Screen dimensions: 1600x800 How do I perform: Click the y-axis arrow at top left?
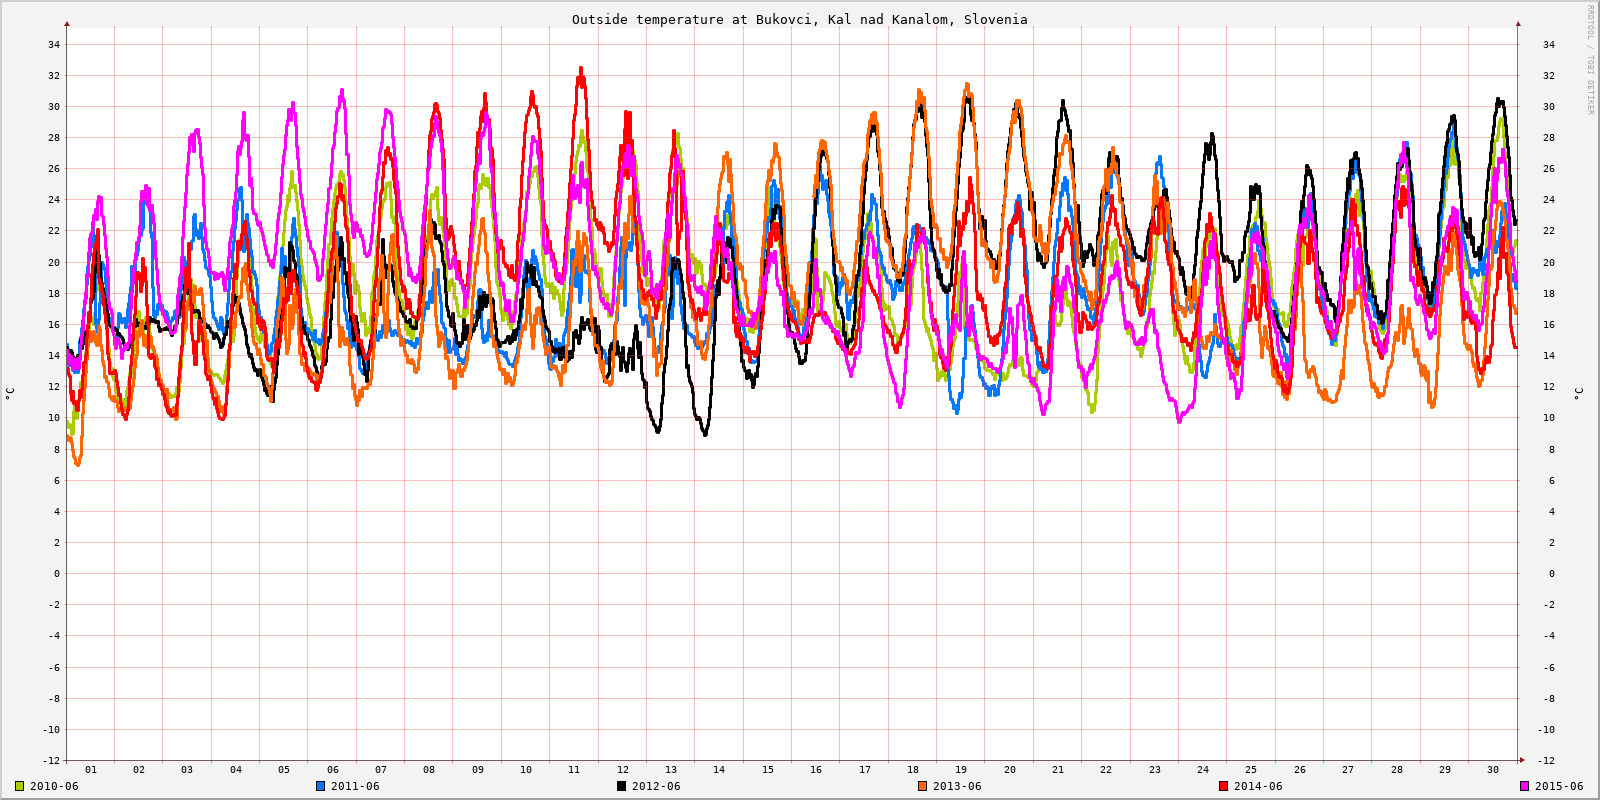coord(67,23)
